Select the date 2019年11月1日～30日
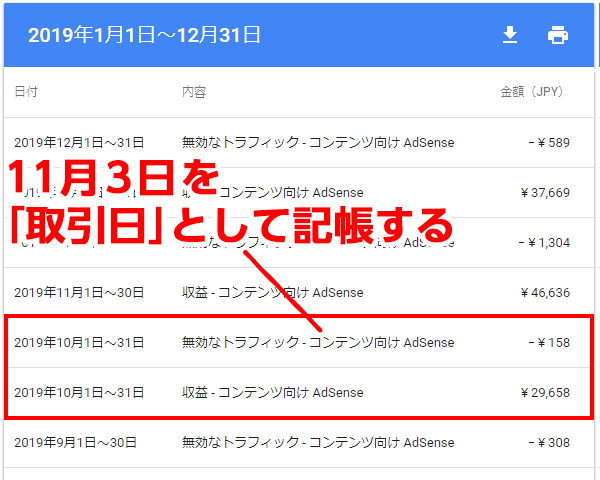Image resolution: width=600 pixels, height=480 pixels. click(79, 292)
